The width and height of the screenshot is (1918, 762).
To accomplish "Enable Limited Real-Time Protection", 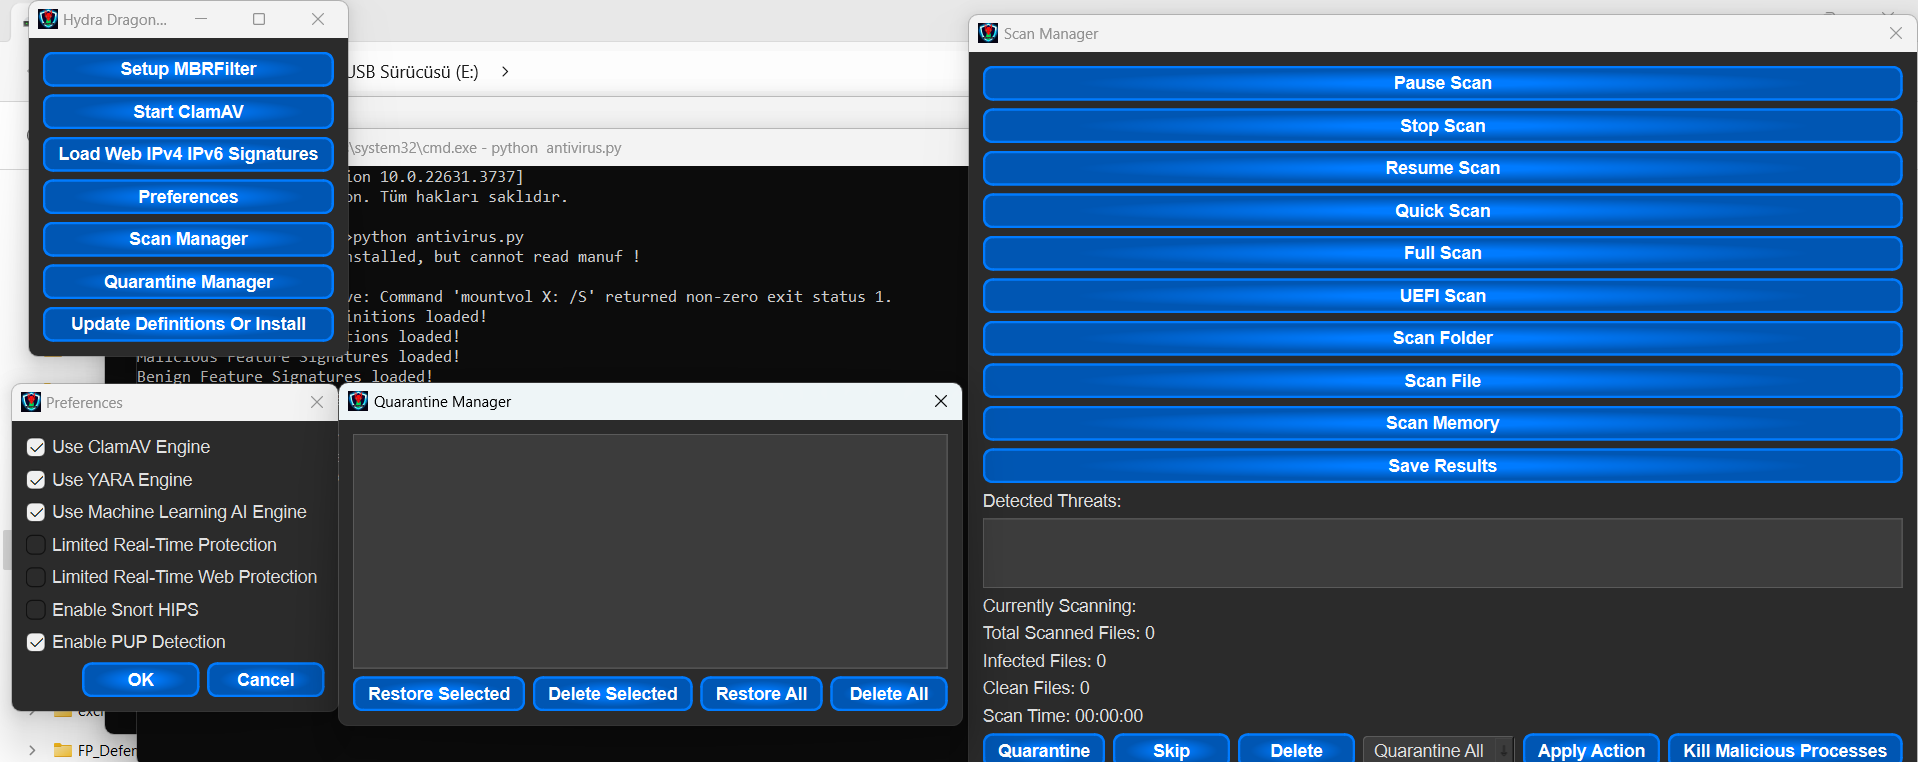I will coord(36,545).
